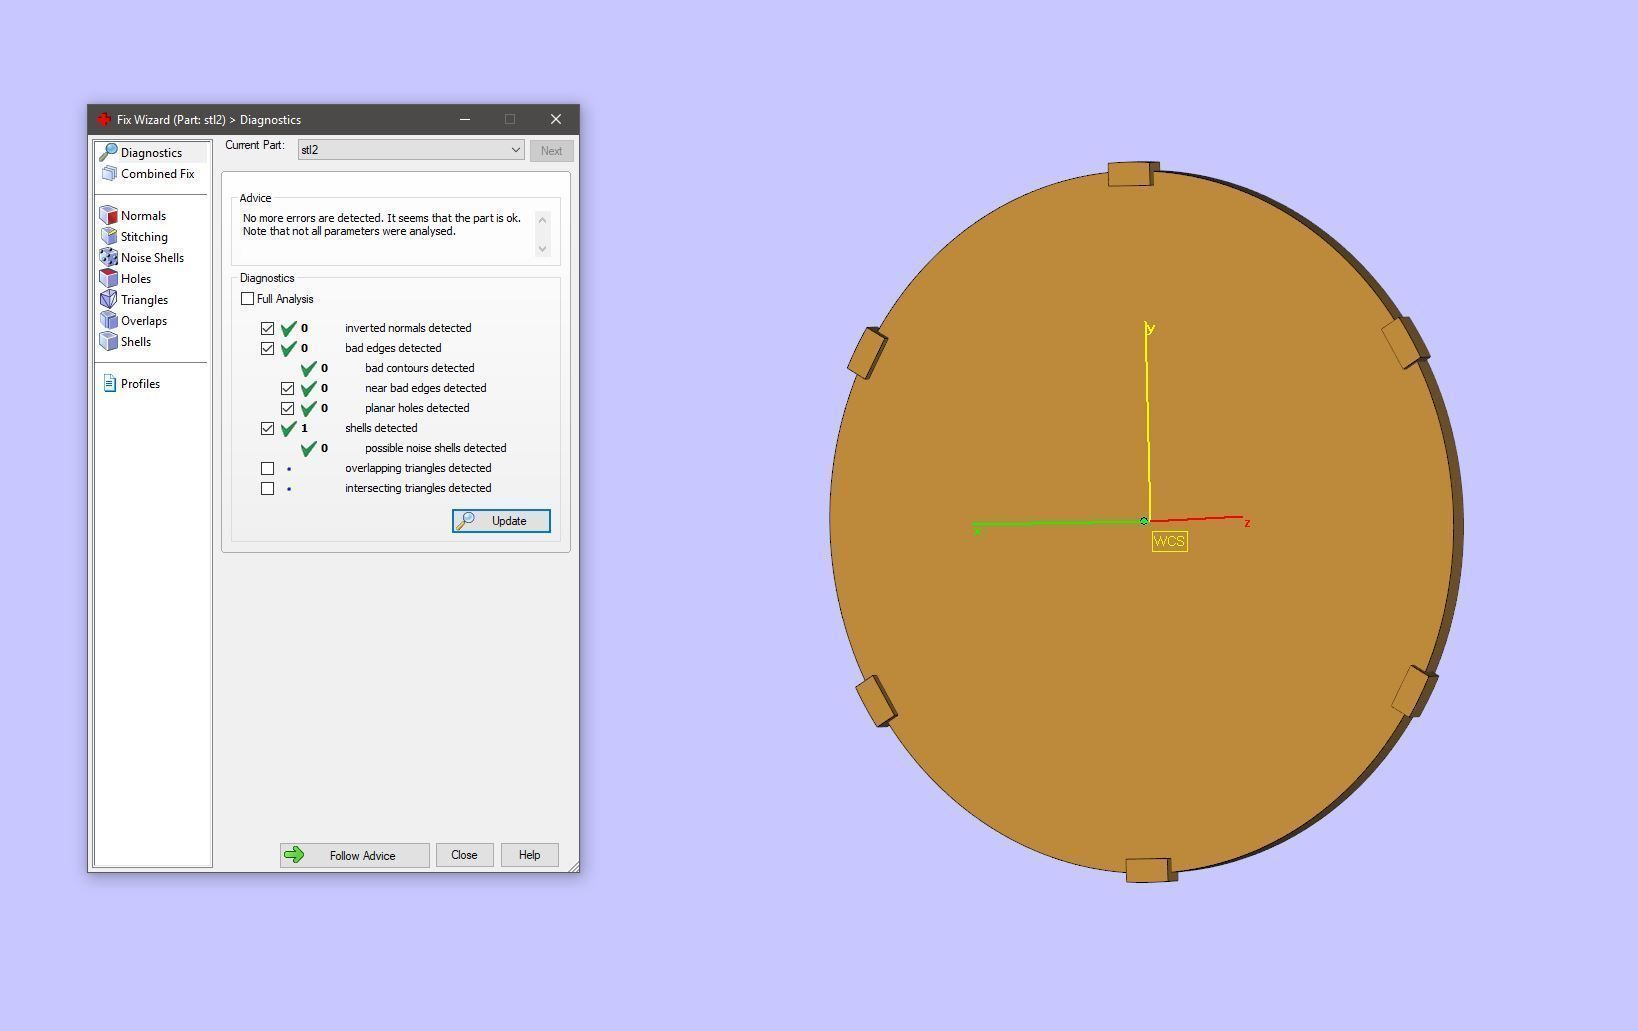This screenshot has height=1031, width=1638.
Task: Click the Update button
Action: coord(501,521)
